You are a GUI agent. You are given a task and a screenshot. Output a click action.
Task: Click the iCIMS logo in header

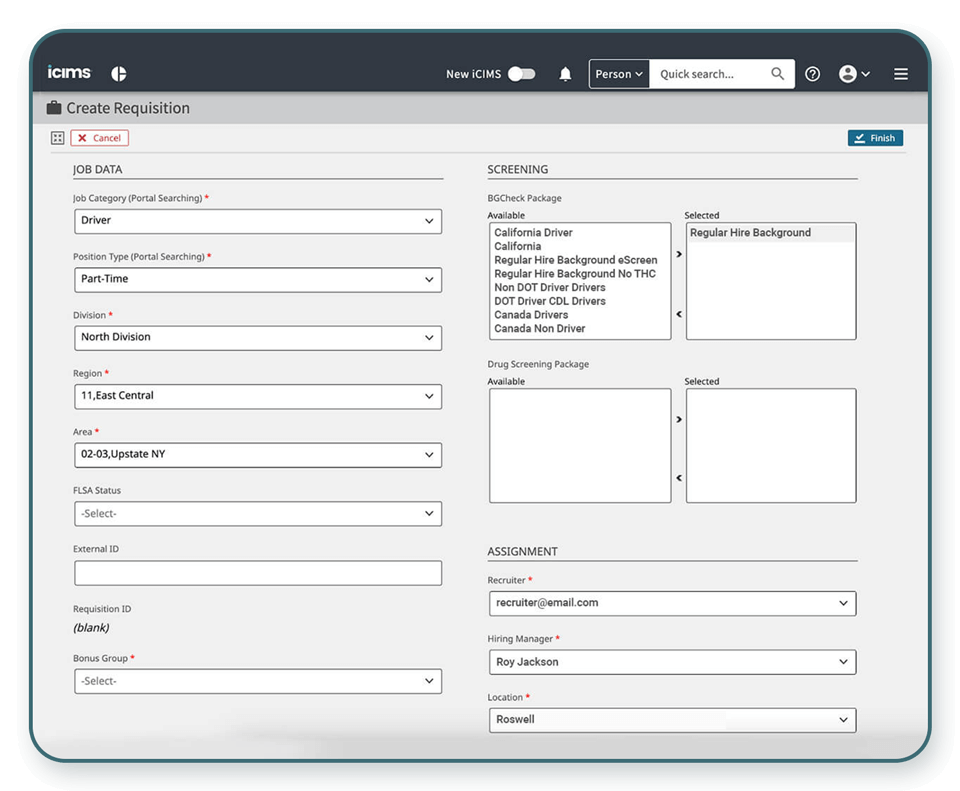pyautogui.click(x=69, y=73)
